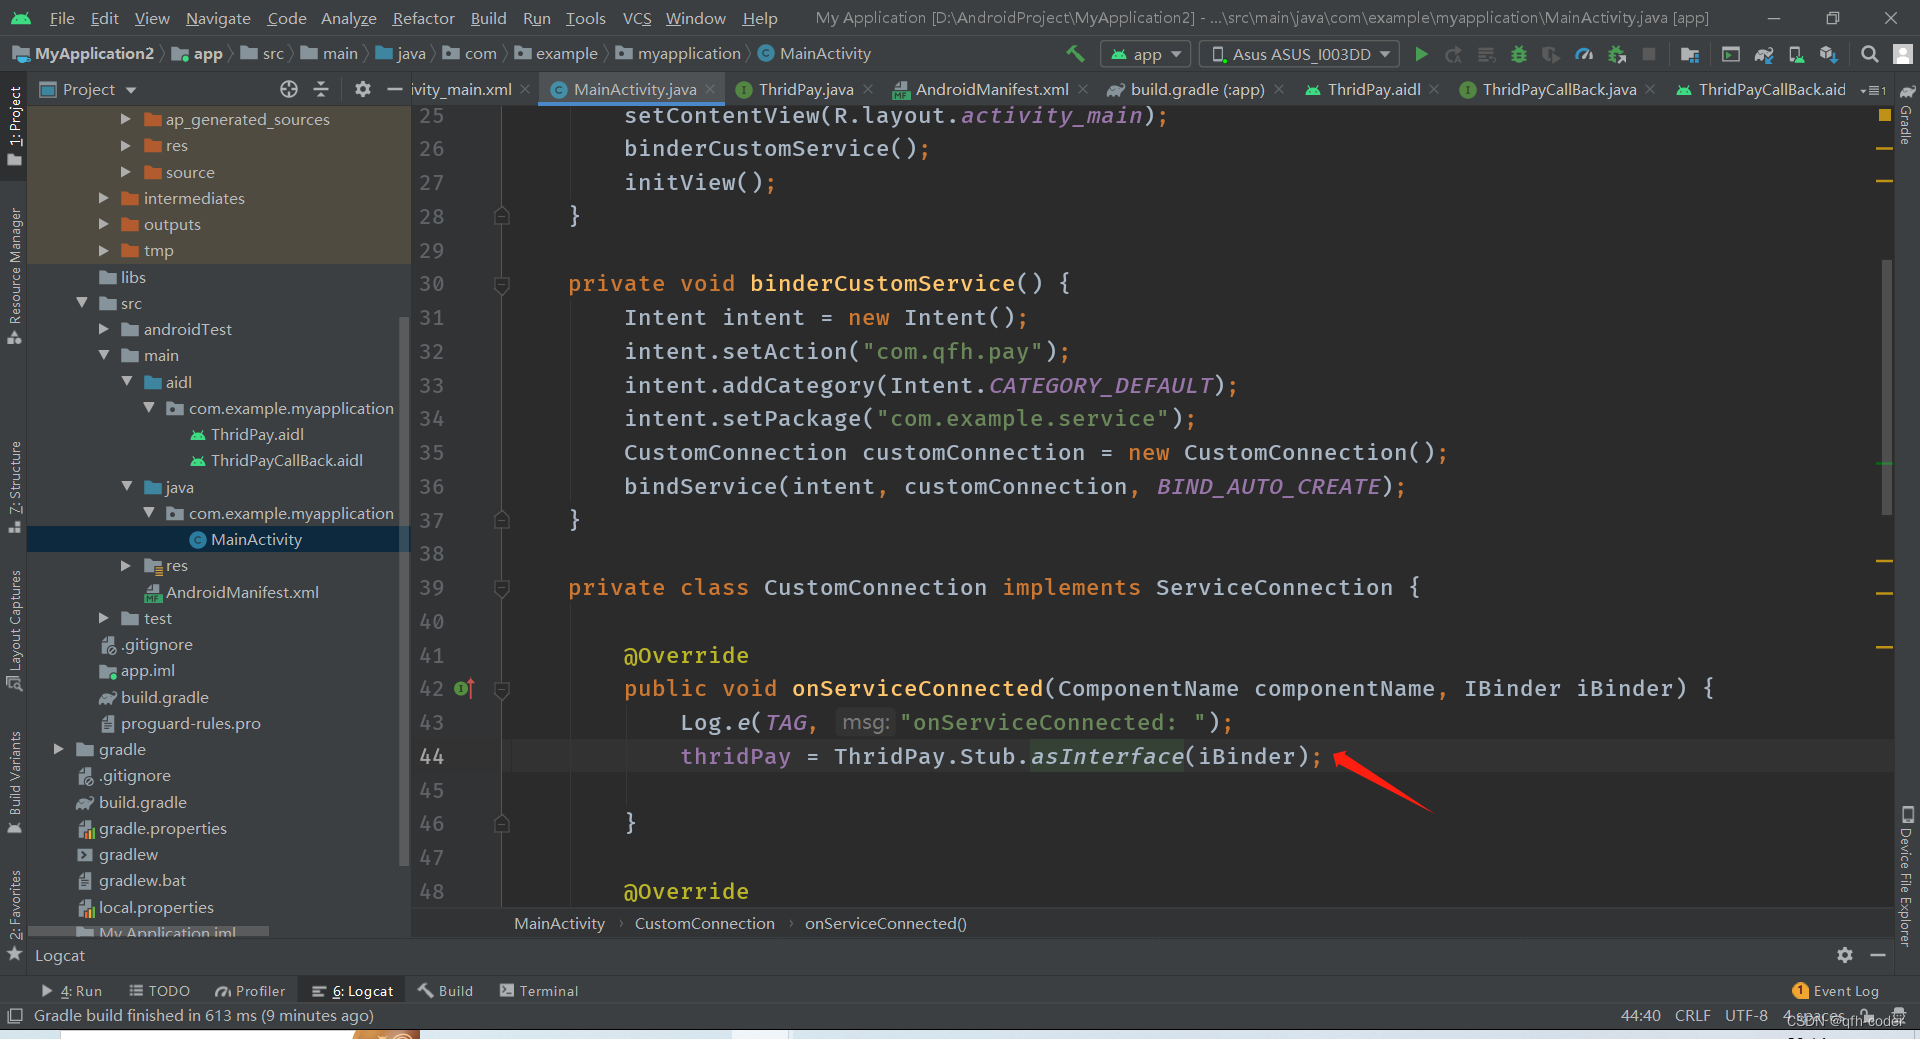
Task: Open the Project view mode dropdown
Action: point(87,89)
